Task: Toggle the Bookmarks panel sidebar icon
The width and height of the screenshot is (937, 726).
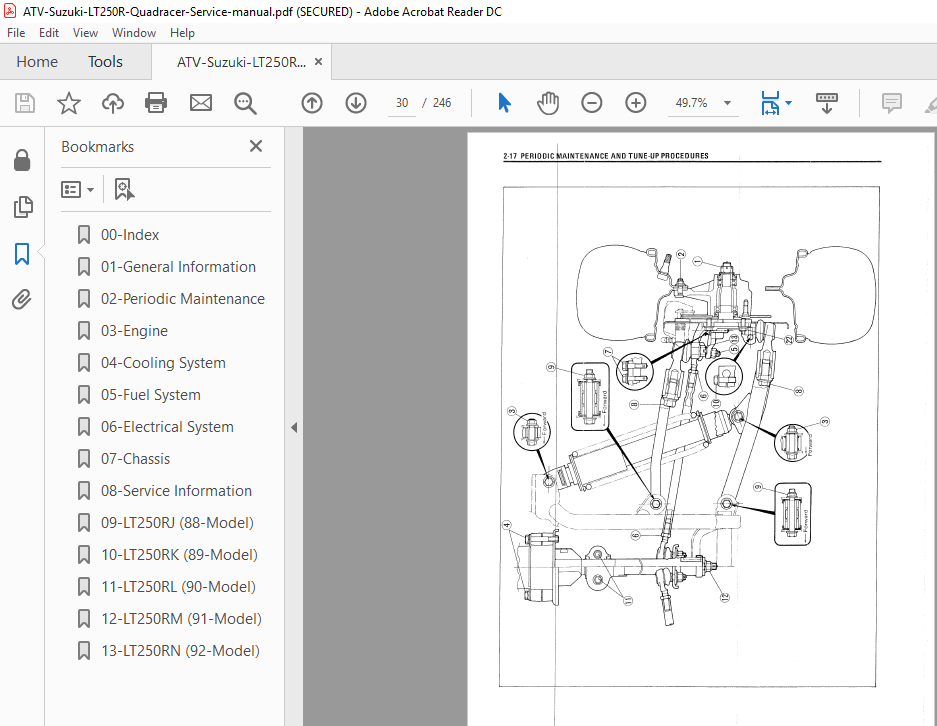Action: [x=22, y=253]
